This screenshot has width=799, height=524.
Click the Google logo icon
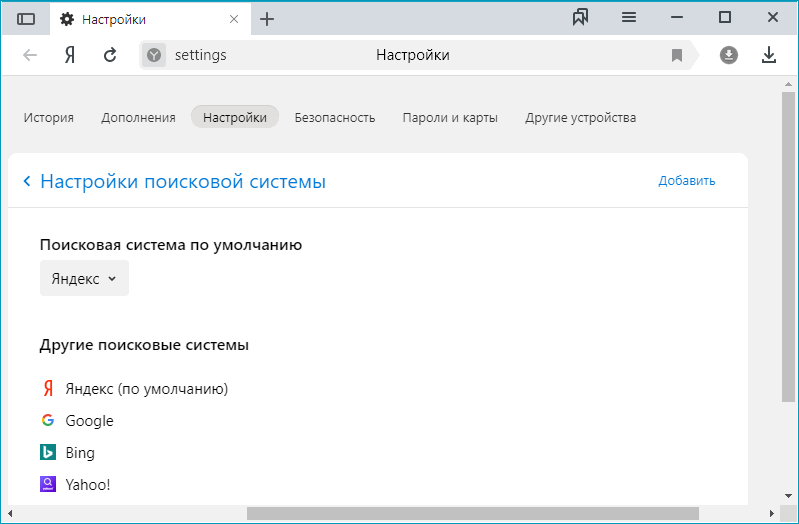pyautogui.click(x=48, y=420)
